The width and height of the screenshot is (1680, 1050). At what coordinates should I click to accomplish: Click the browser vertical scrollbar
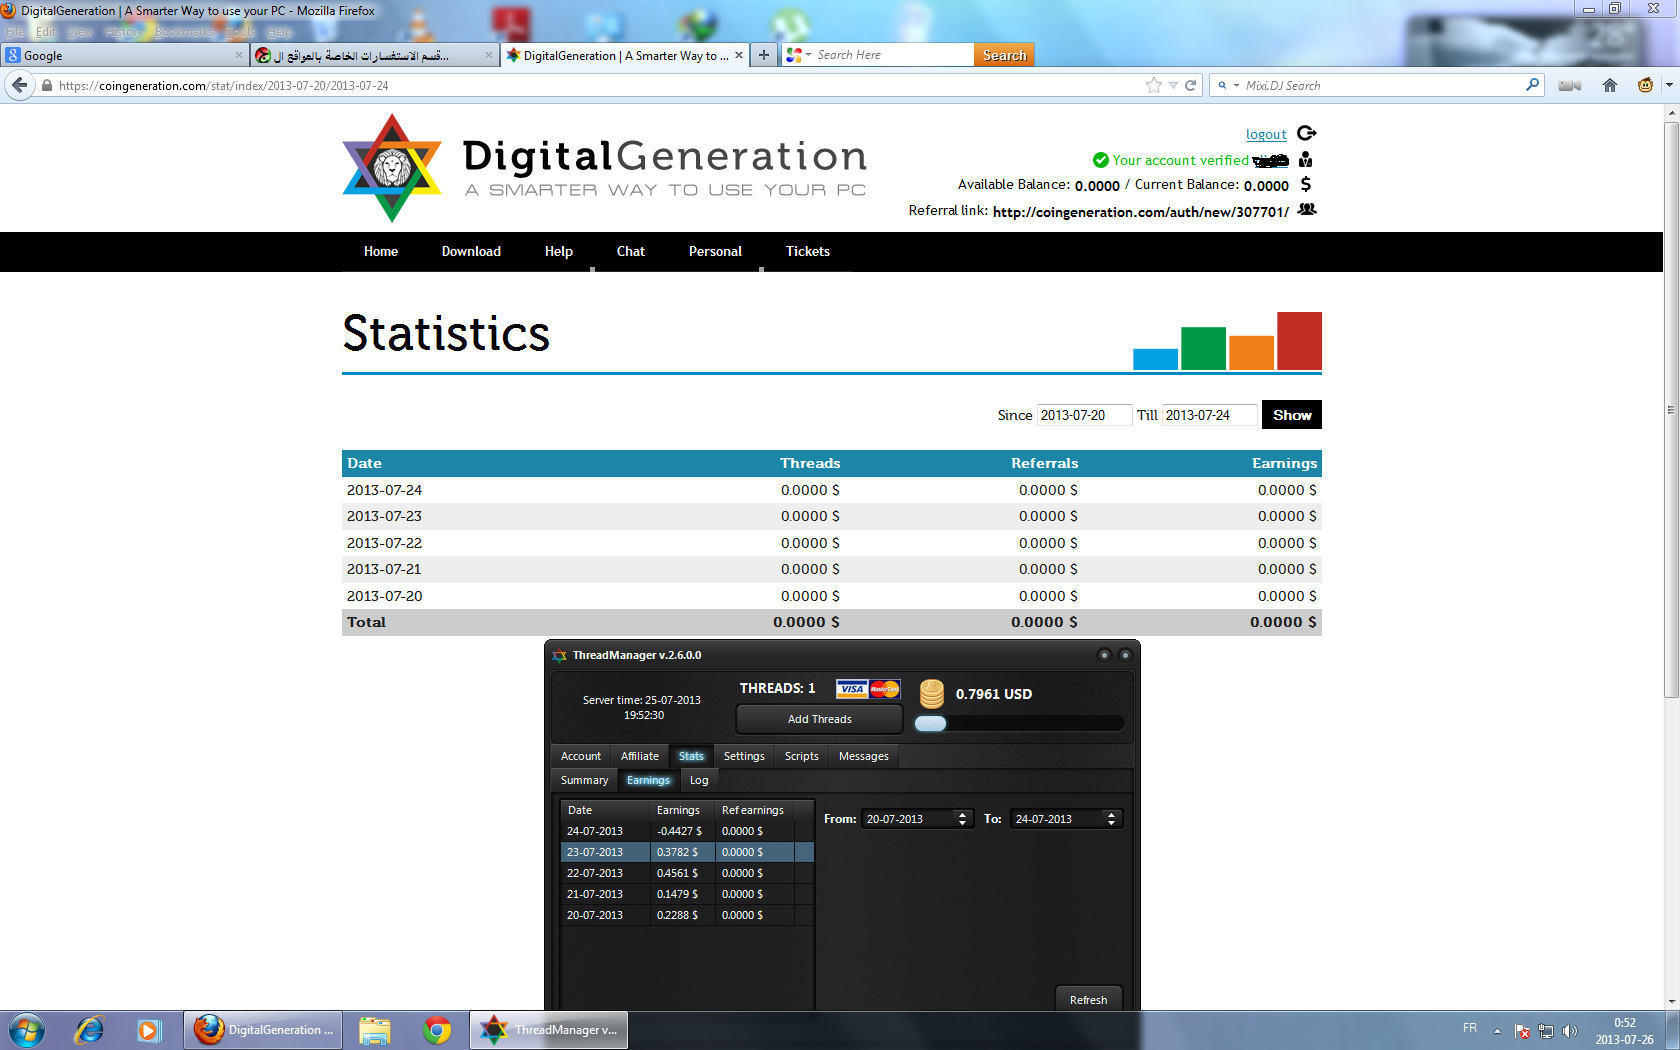[x=1671, y=409]
